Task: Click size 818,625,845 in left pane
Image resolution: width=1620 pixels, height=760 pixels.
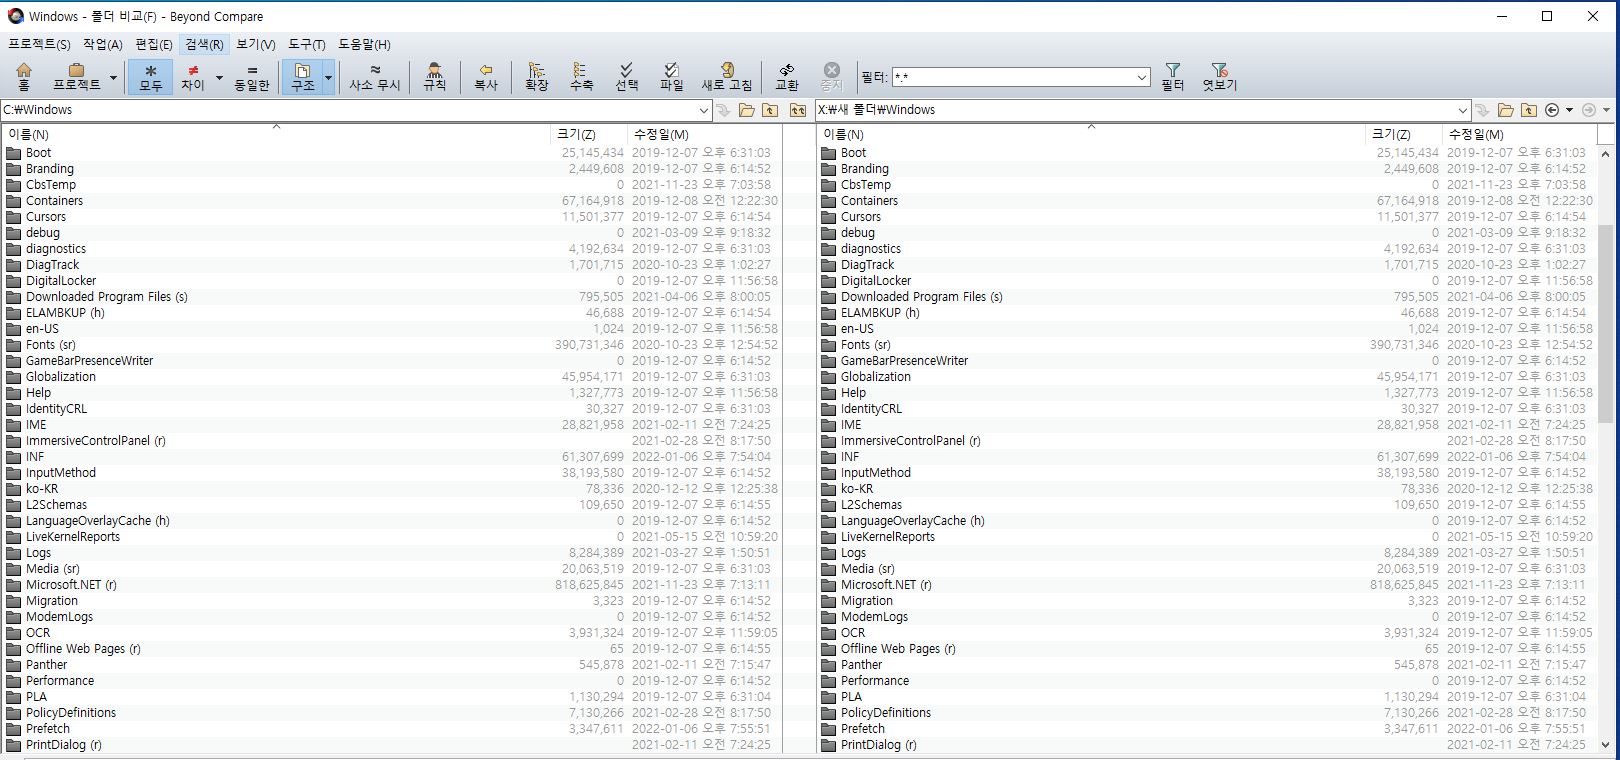Action: (x=589, y=585)
